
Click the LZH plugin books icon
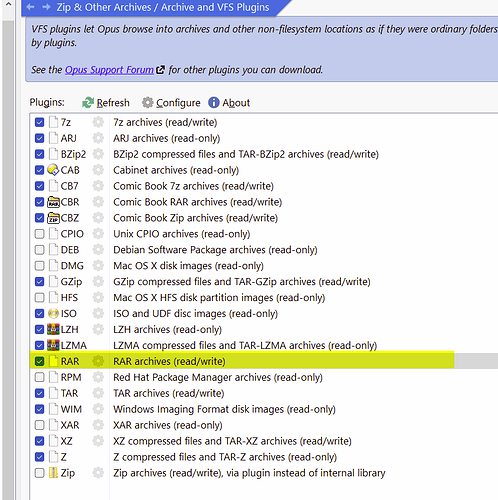(53, 329)
